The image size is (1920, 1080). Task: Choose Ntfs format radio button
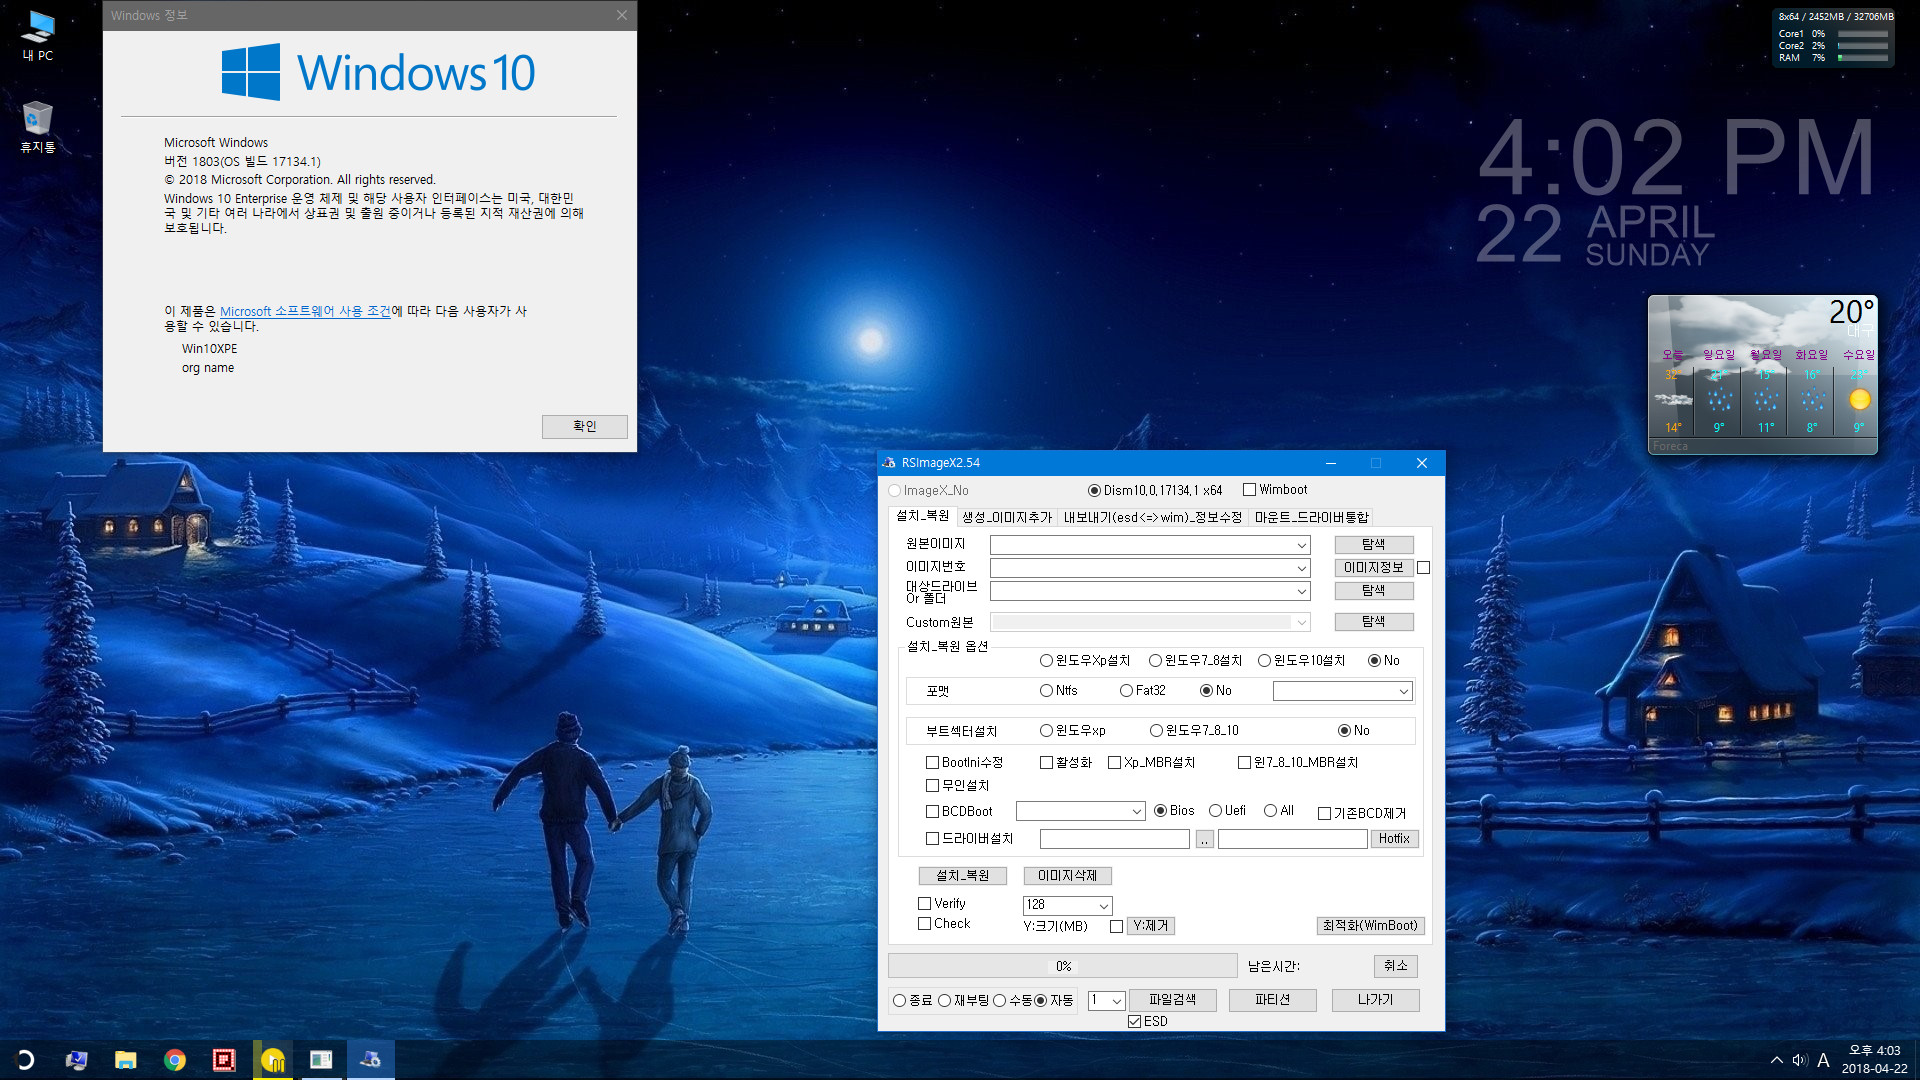click(x=1046, y=691)
